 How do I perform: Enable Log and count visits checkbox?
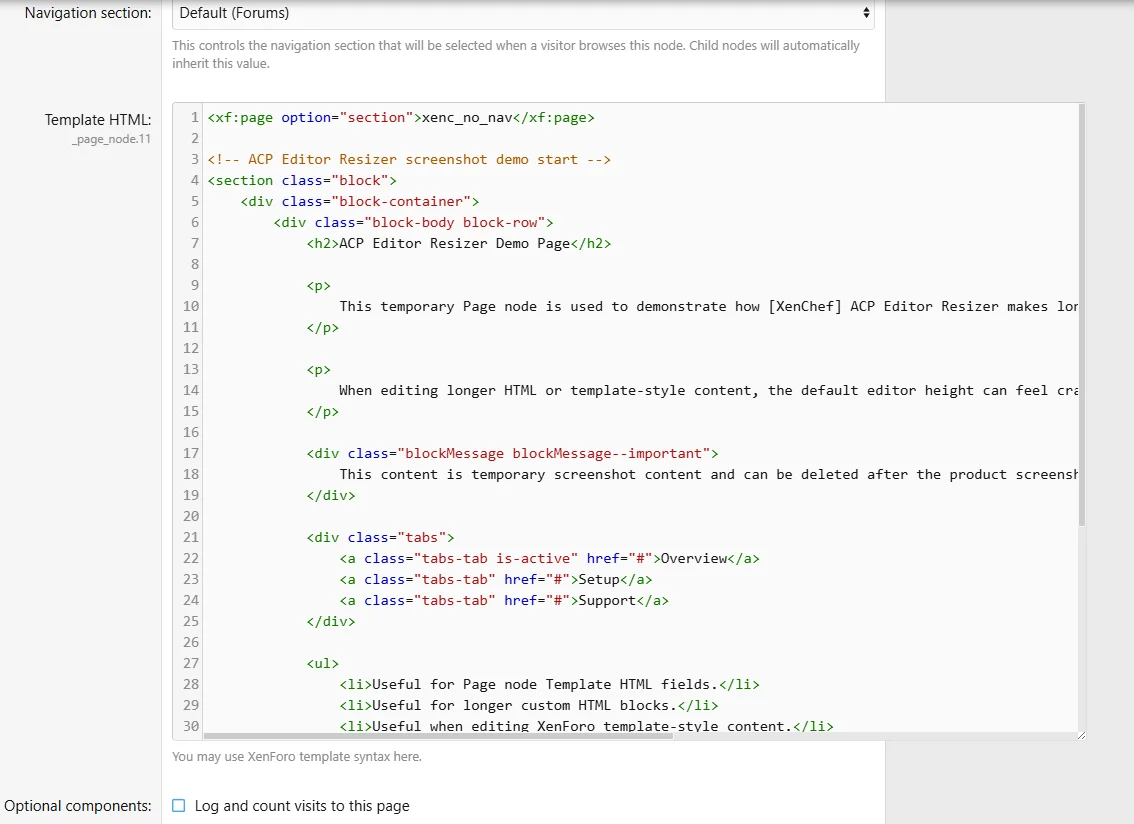click(x=179, y=805)
